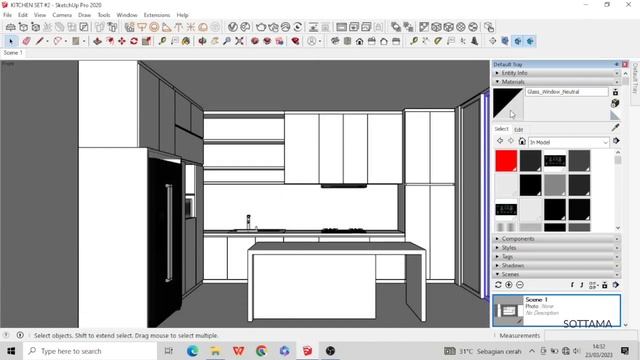Viewport: 640px width, 360px height.
Task: Open Task View in the taskbar
Action: (x=169, y=351)
